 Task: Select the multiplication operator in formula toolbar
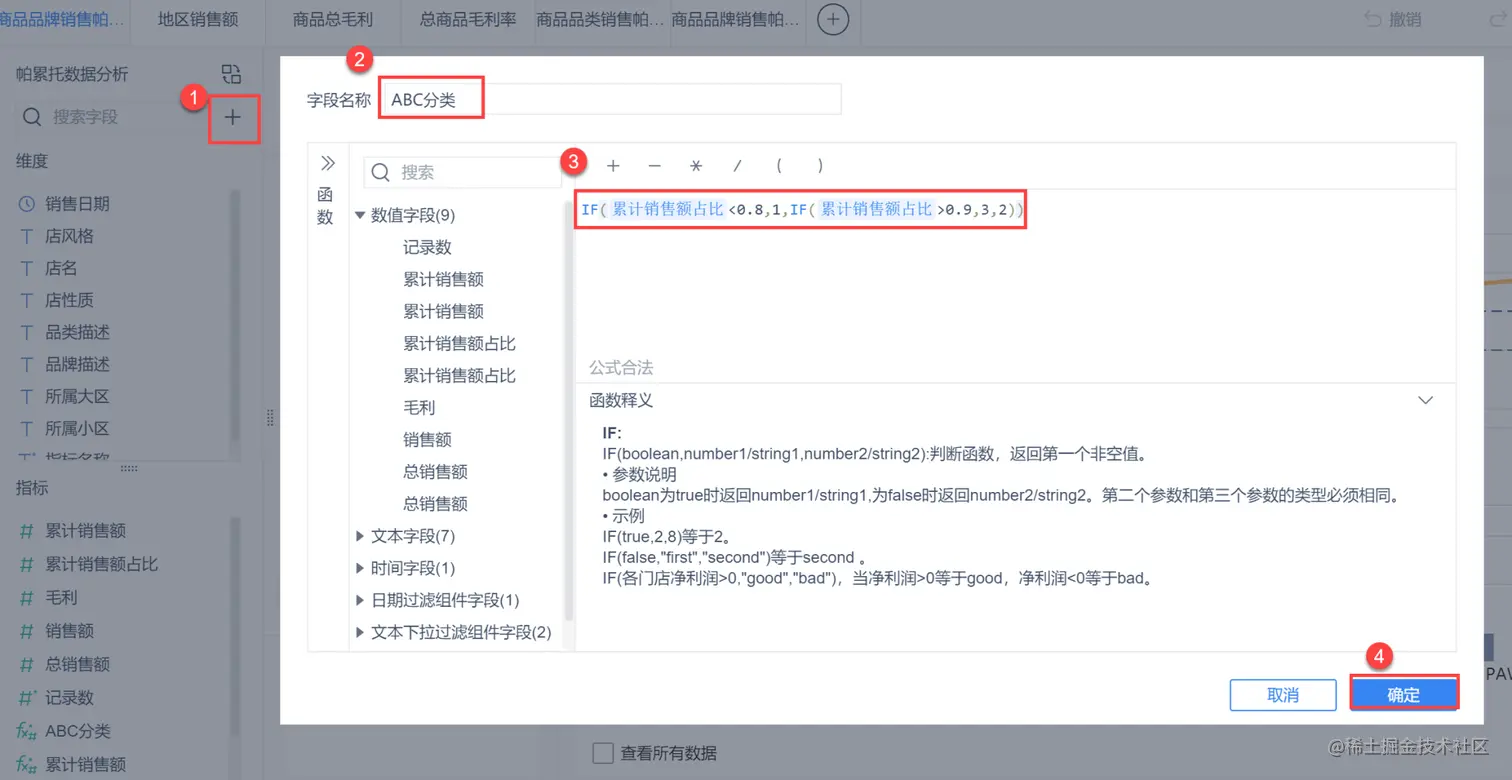tap(695, 166)
